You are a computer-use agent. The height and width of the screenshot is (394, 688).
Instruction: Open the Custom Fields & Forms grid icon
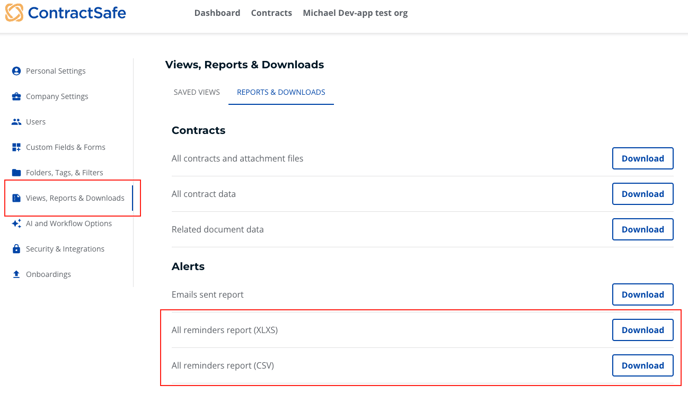click(16, 147)
